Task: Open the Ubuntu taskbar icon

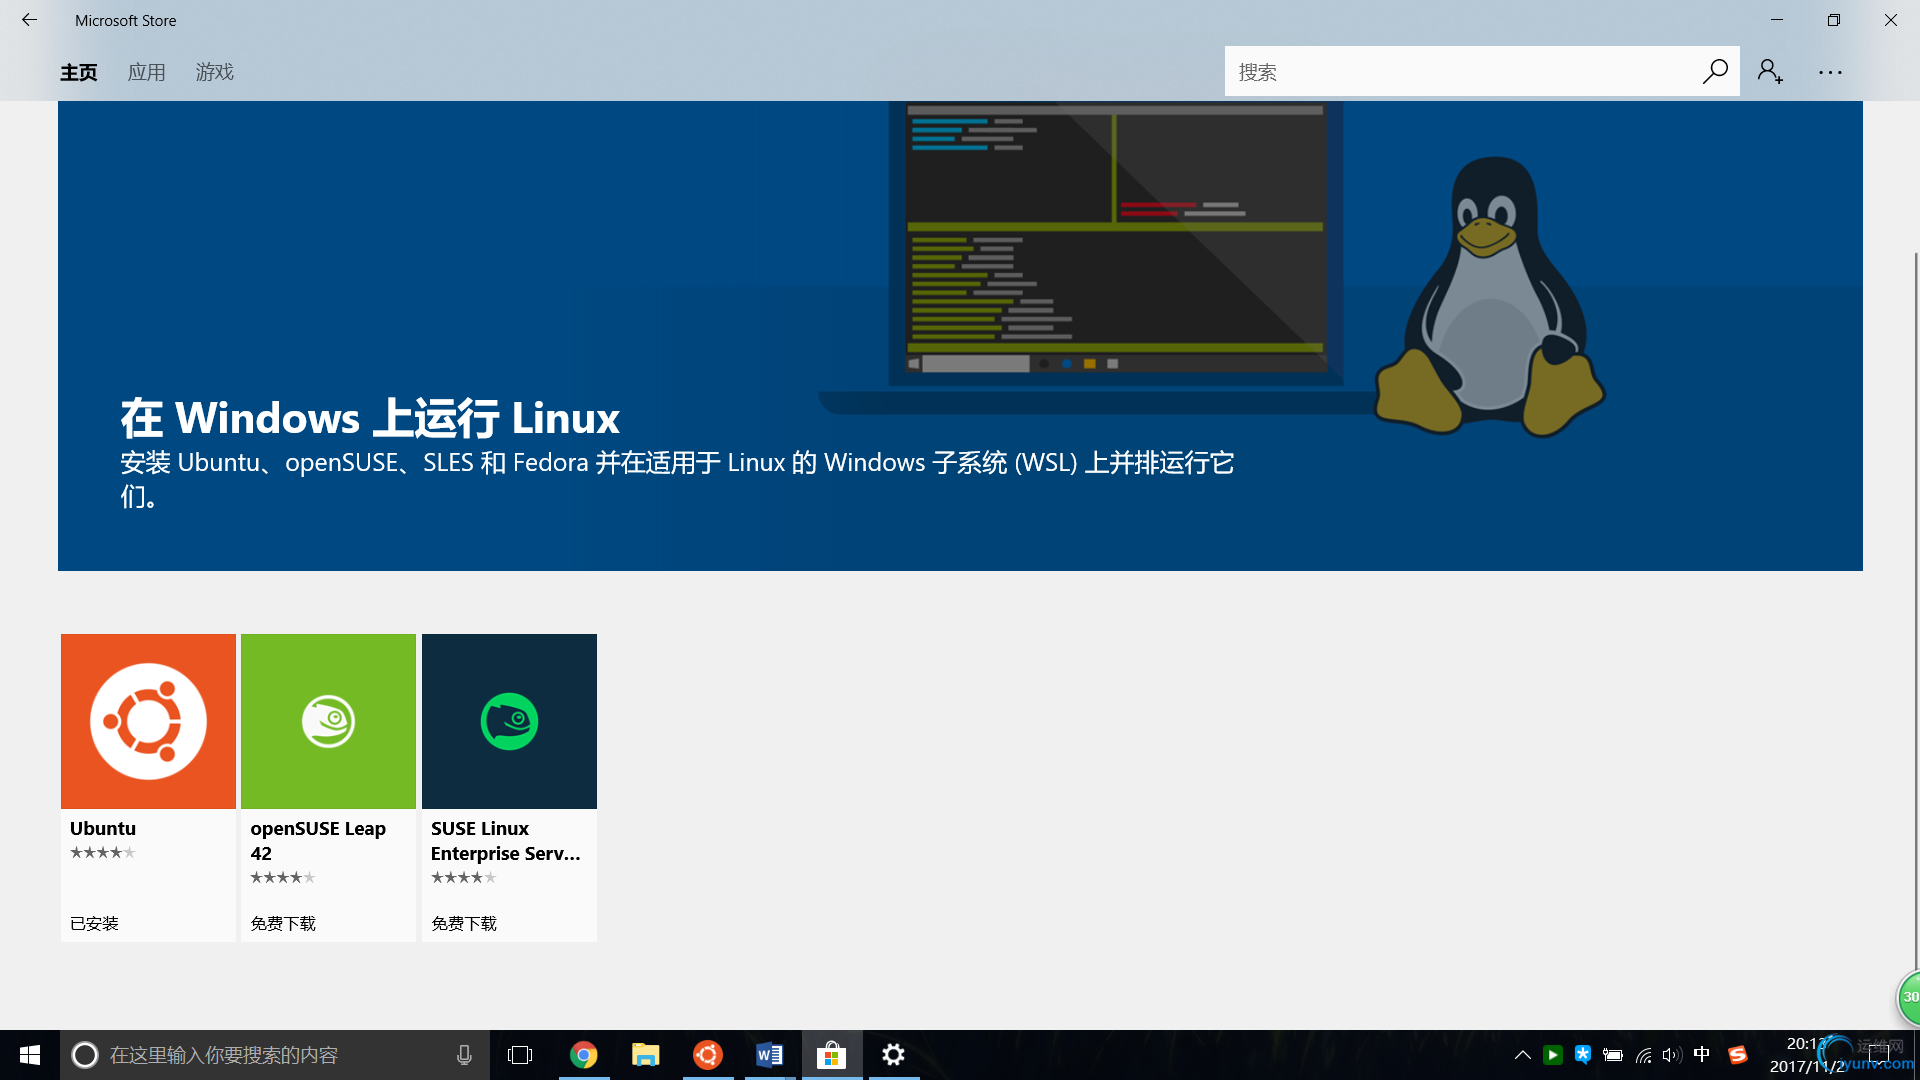Action: tap(708, 1055)
